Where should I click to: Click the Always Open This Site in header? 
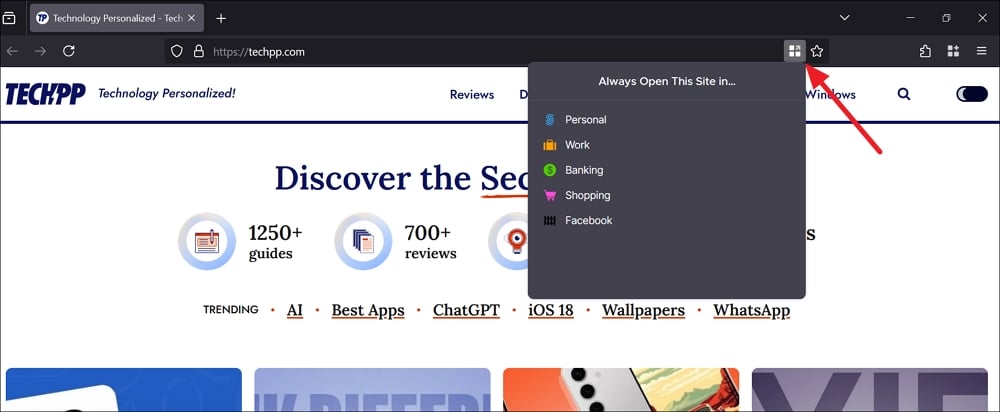[666, 82]
